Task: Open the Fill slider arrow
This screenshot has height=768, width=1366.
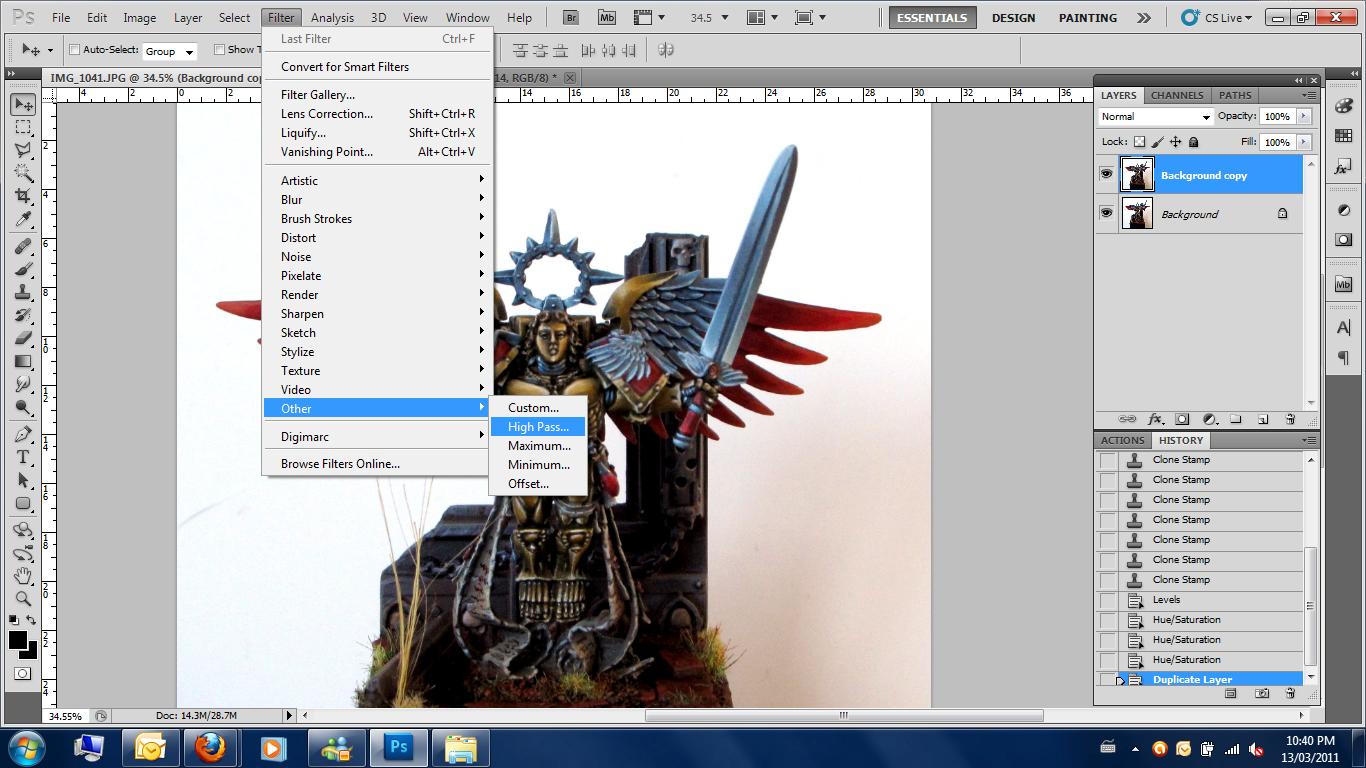Action: pyautogui.click(x=1303, y=142)
